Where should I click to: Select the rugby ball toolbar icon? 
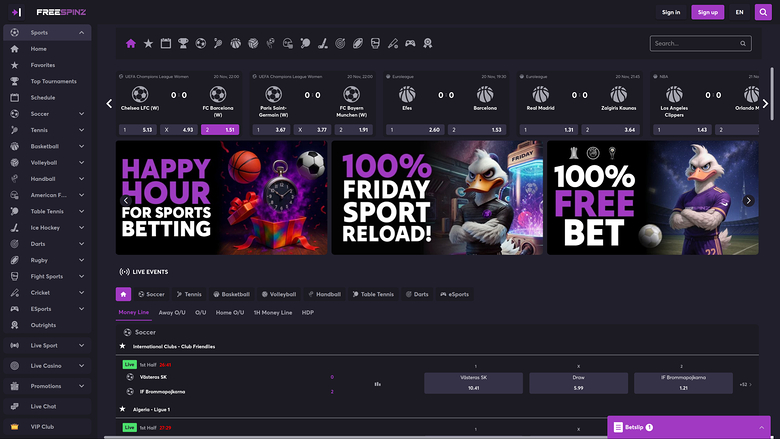[x=358, y=44]
